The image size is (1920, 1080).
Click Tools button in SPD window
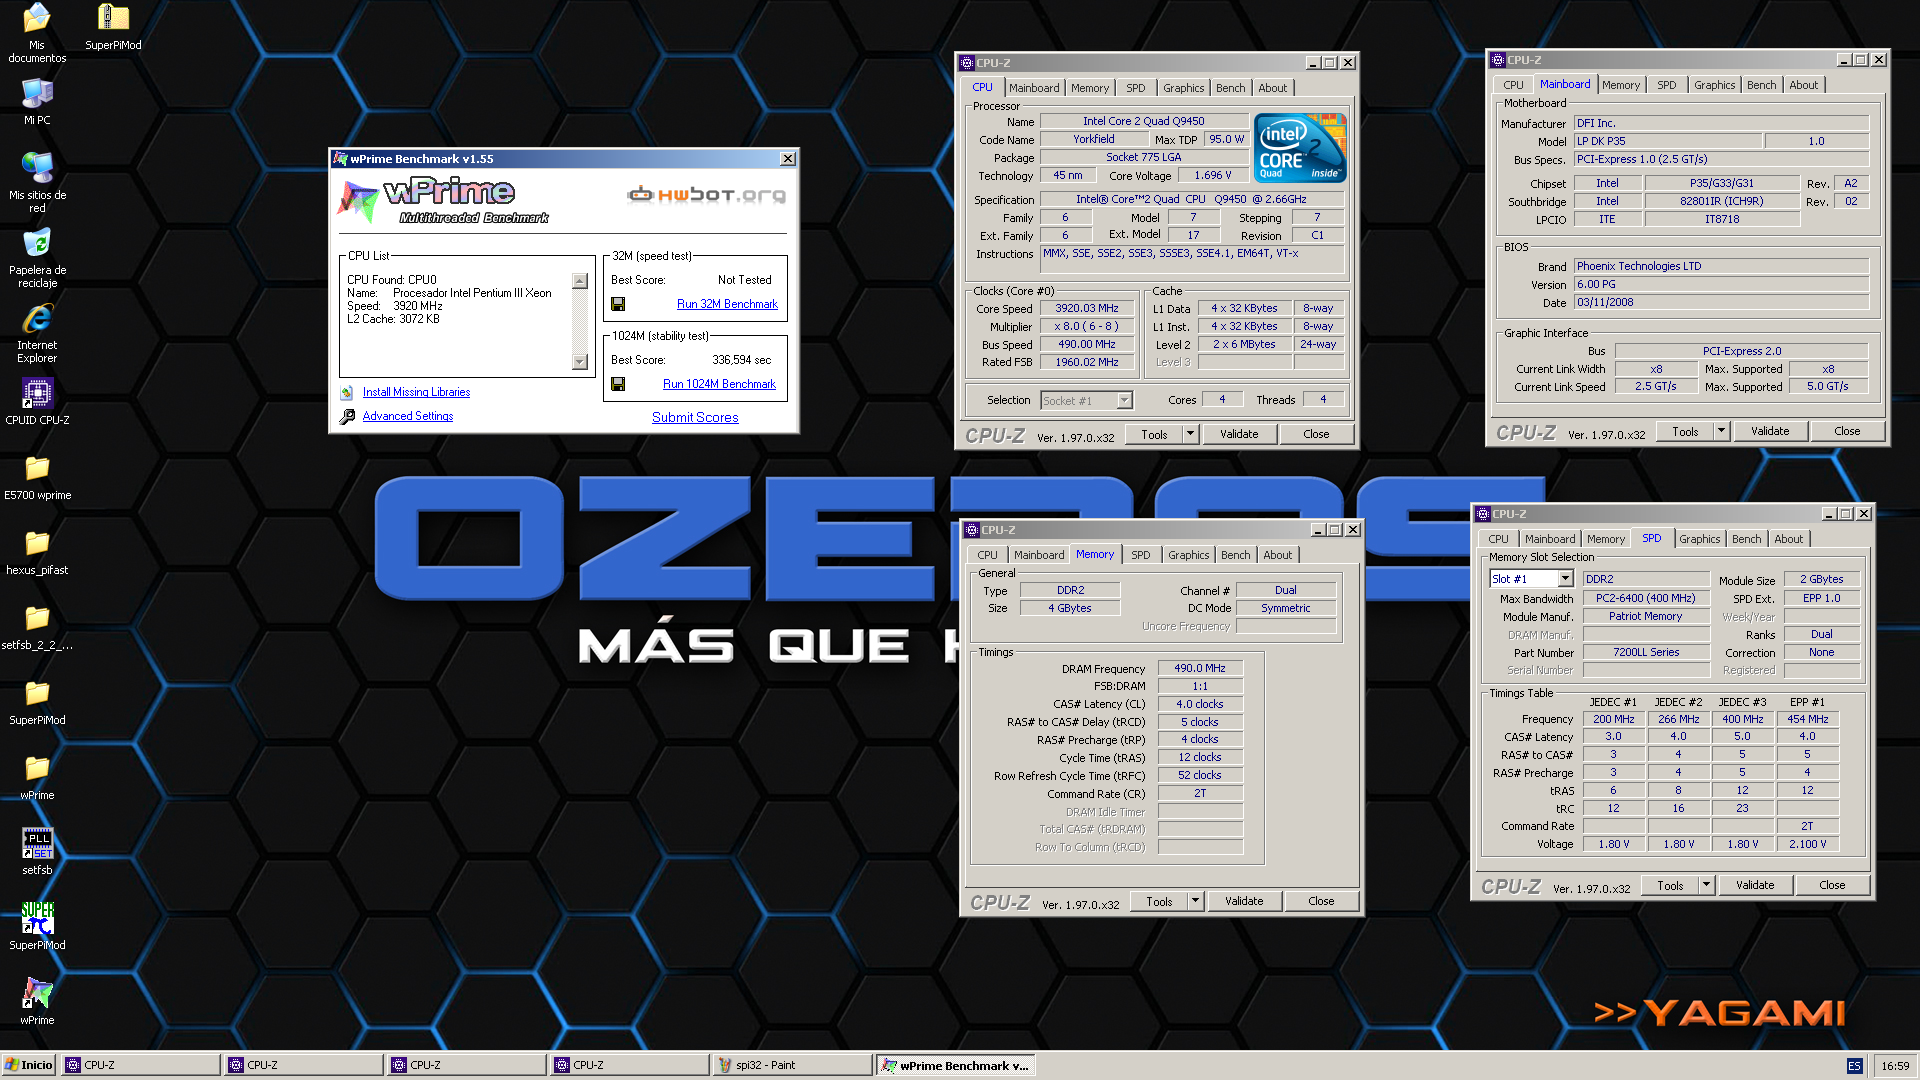coord(1670,885)
